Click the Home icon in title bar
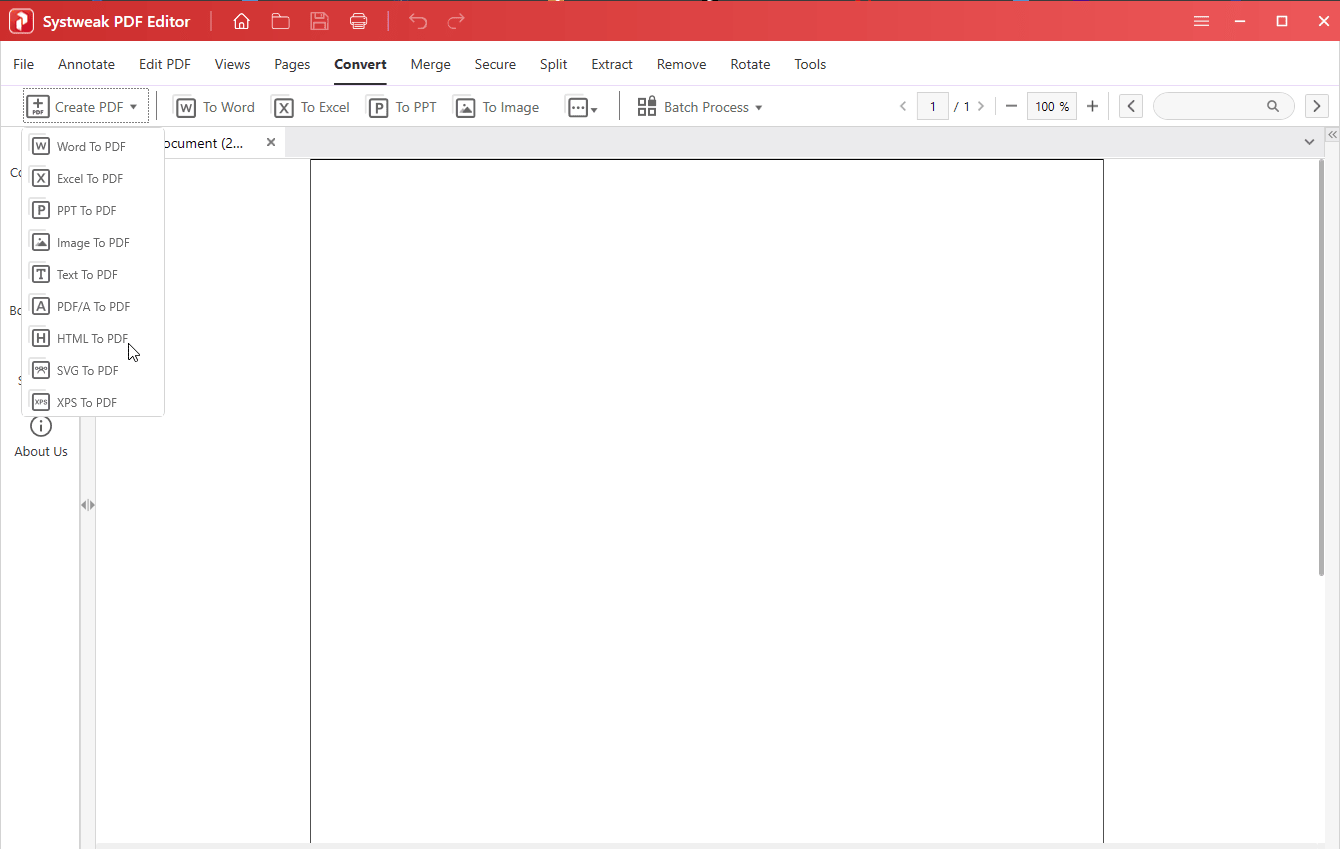Viewport: 1340px width, 849px height. click(241, 21)
